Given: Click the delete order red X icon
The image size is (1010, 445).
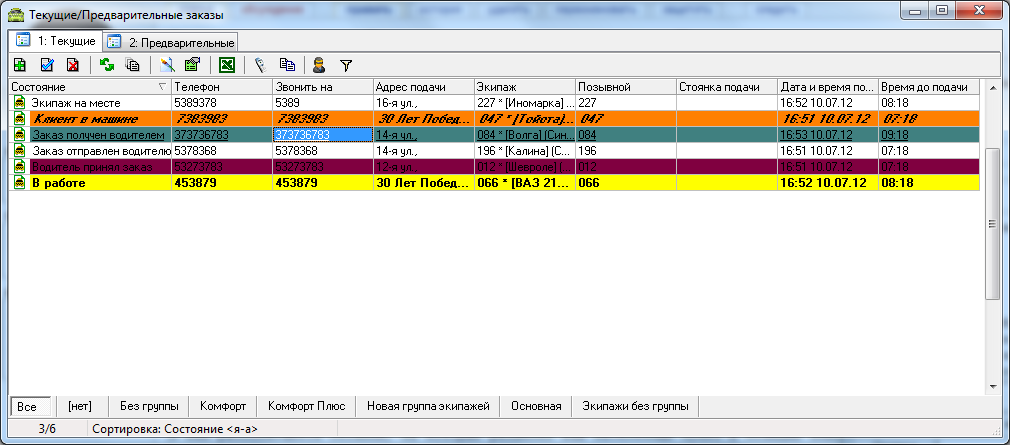Looking at the screenshot, I should pyautogui.click(x=73, y=66).
